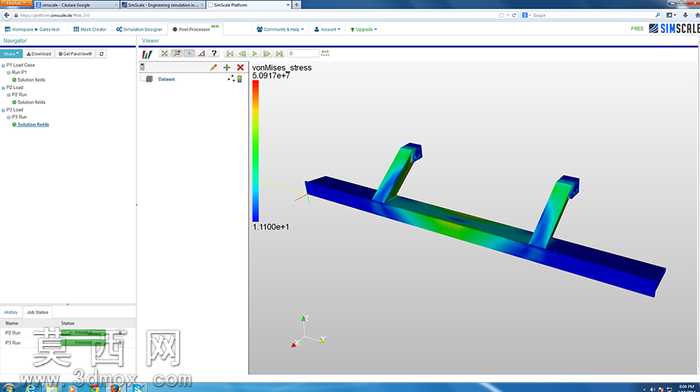Click the Name column header in Job Status

point(12,323)
